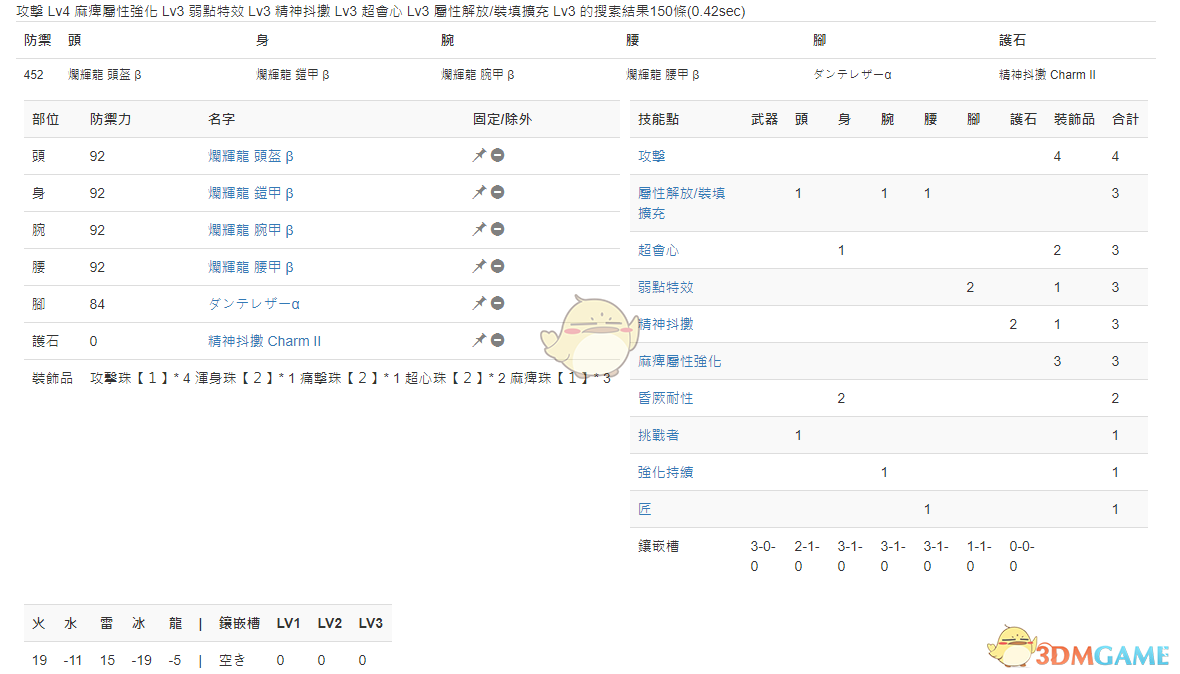Open the ダンテレザーα link in parts table
Screen dimensions: 1180x674
pyautogui.click(x=254, y=303)
